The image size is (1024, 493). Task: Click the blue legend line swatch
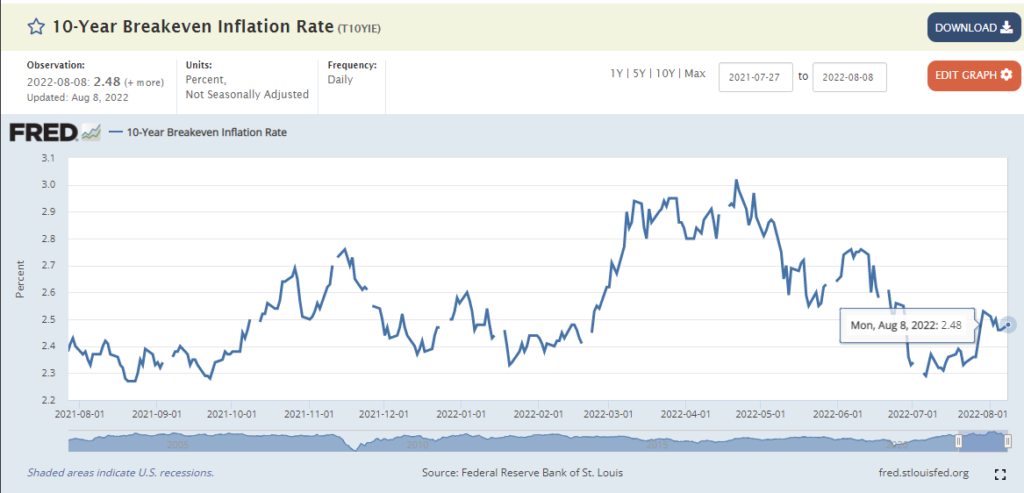[x=115, y=132]
